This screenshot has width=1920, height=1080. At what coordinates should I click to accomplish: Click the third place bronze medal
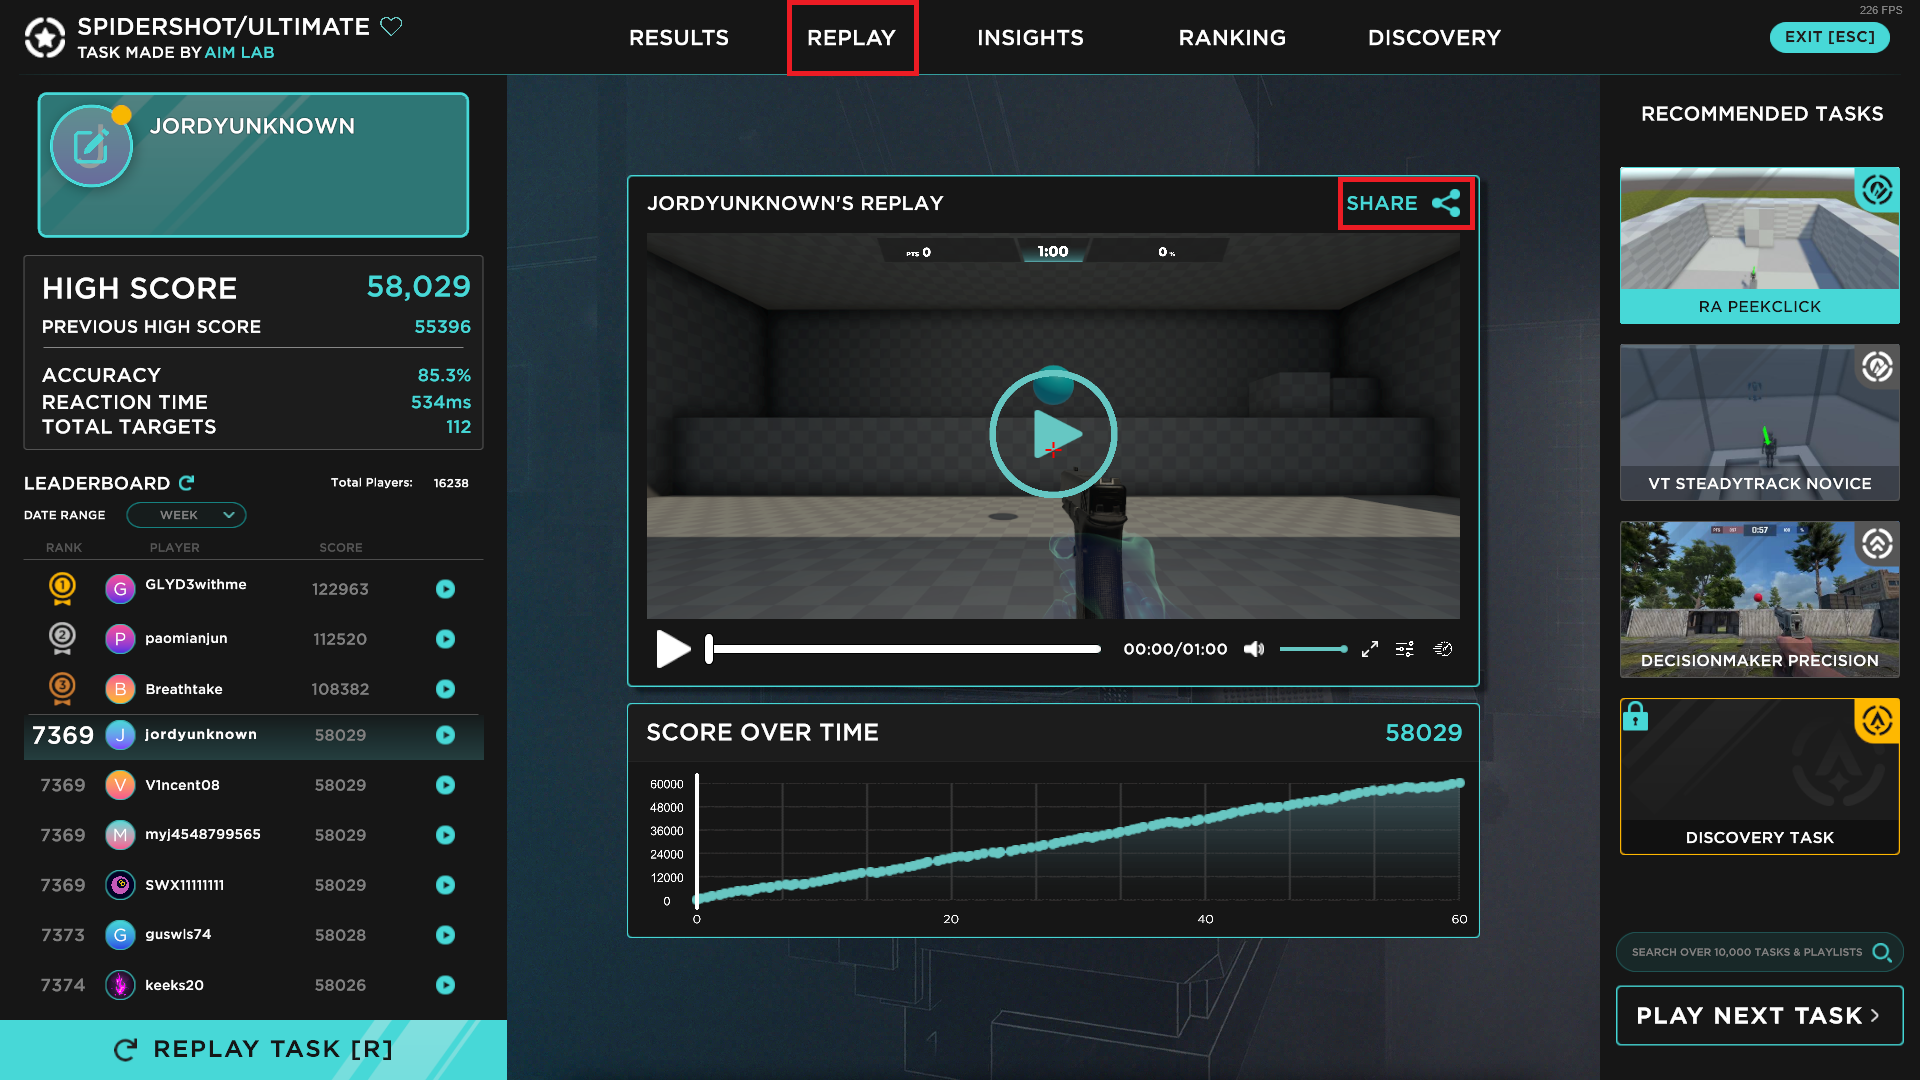point(62,689)
